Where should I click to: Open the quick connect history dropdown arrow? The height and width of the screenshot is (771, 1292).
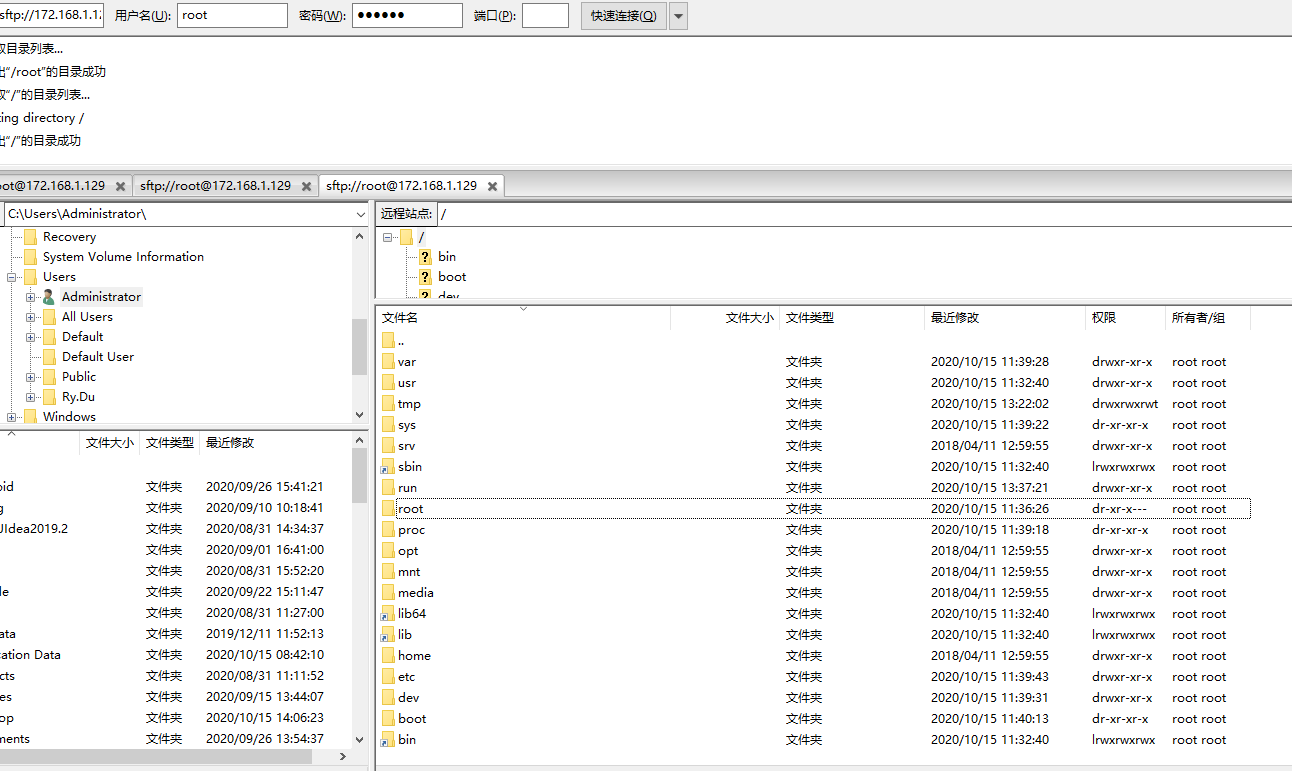(678, 16)
